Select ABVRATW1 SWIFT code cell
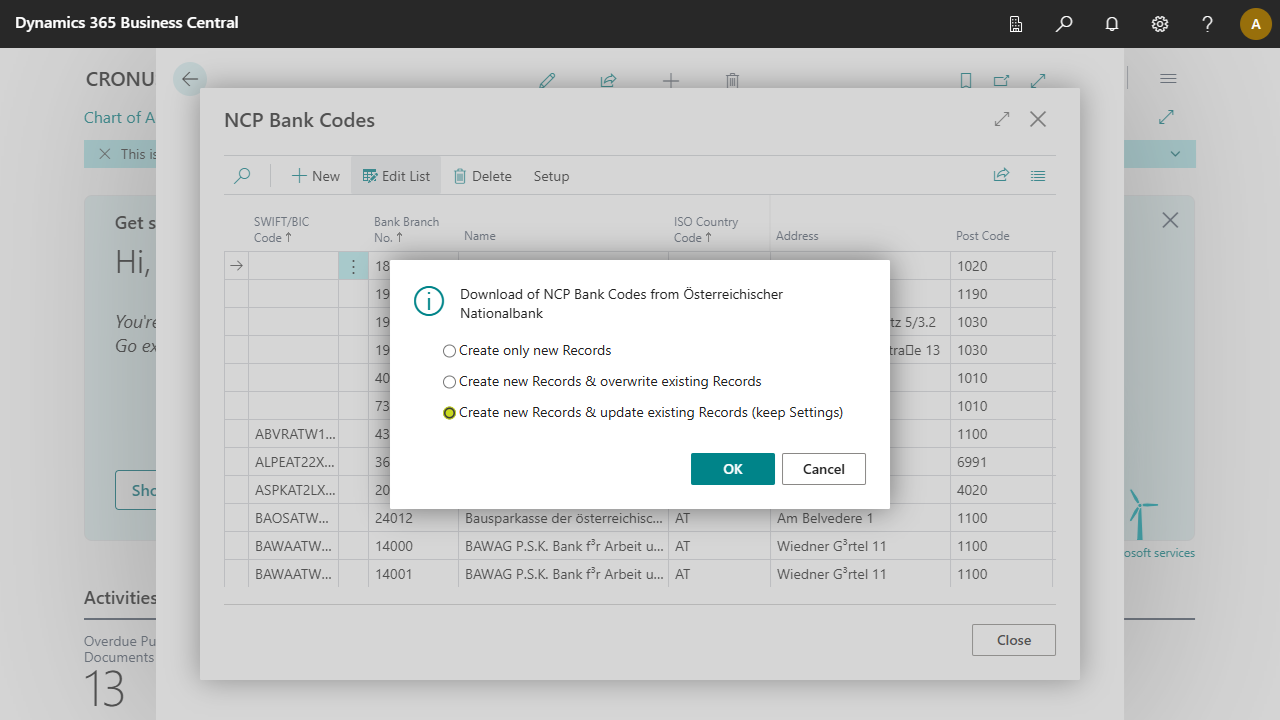Screen dimensions: 1280x720 pyautogui.click(x=294, y=434)
